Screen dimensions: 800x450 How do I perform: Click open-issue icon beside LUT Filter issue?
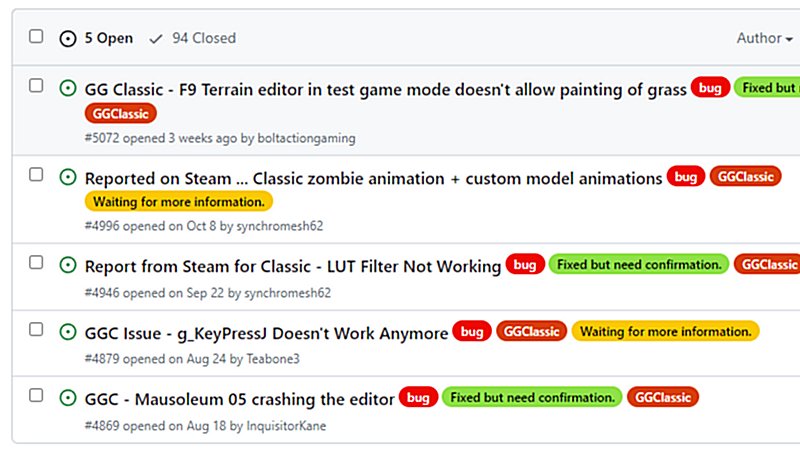pos(68,265)
